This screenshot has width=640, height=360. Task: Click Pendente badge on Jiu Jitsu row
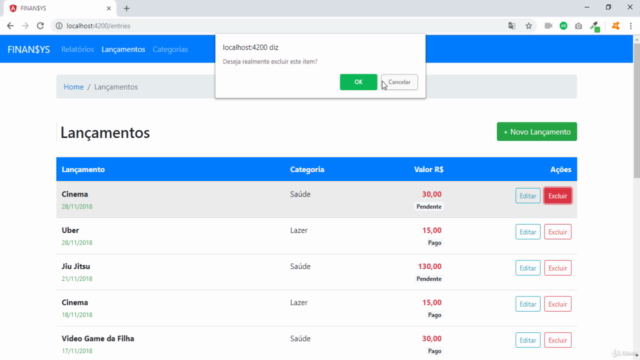pyautogui.click(x=429, y=279)
